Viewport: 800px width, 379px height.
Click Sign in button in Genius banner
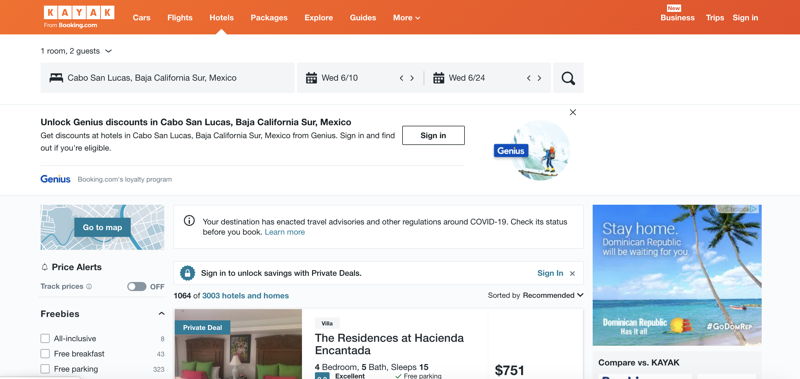coord(433,135)
